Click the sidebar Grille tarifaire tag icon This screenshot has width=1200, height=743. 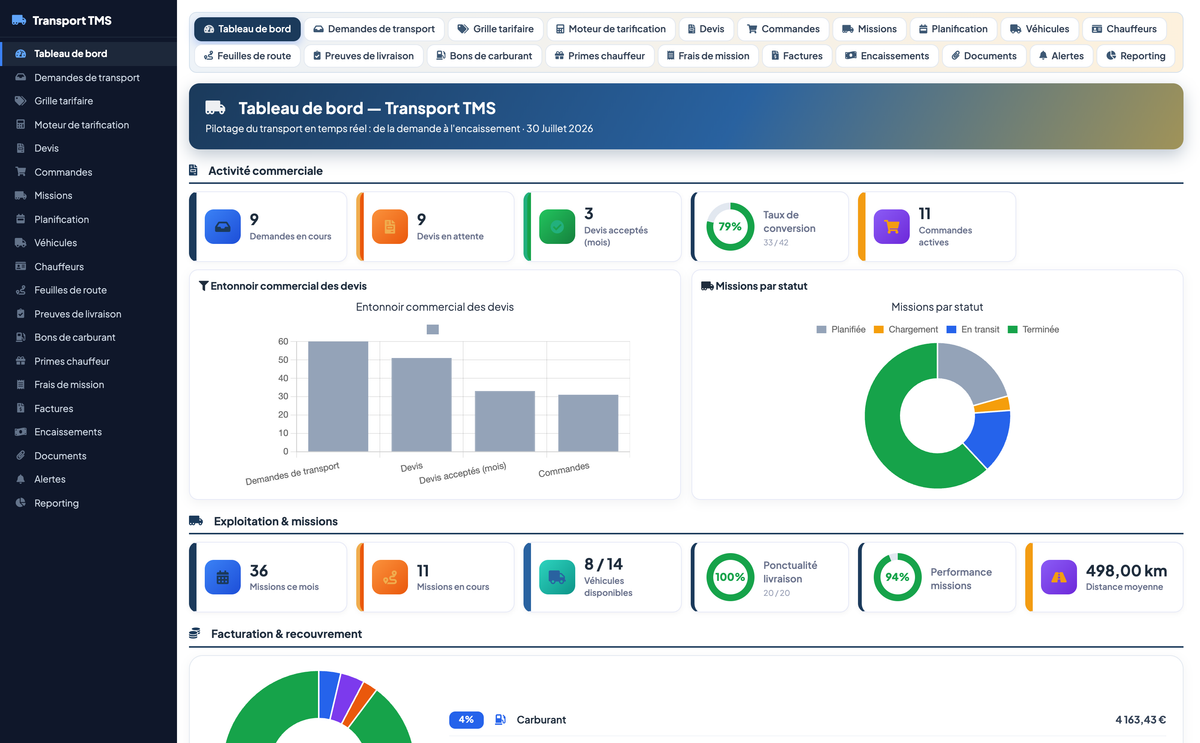21,101
